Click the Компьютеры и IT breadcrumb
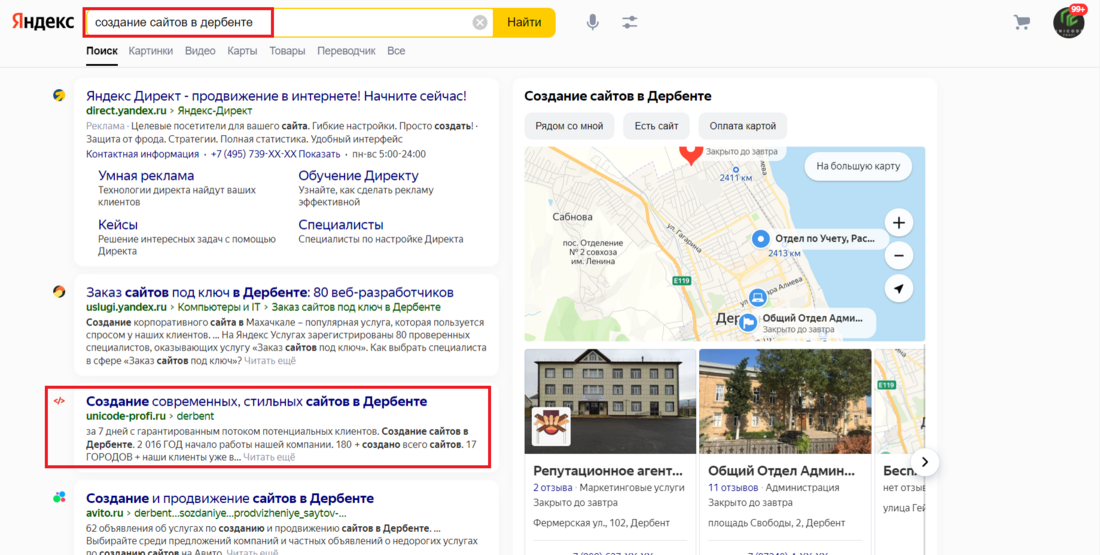This screenshot has height=555, width=1100. point(220,307)
